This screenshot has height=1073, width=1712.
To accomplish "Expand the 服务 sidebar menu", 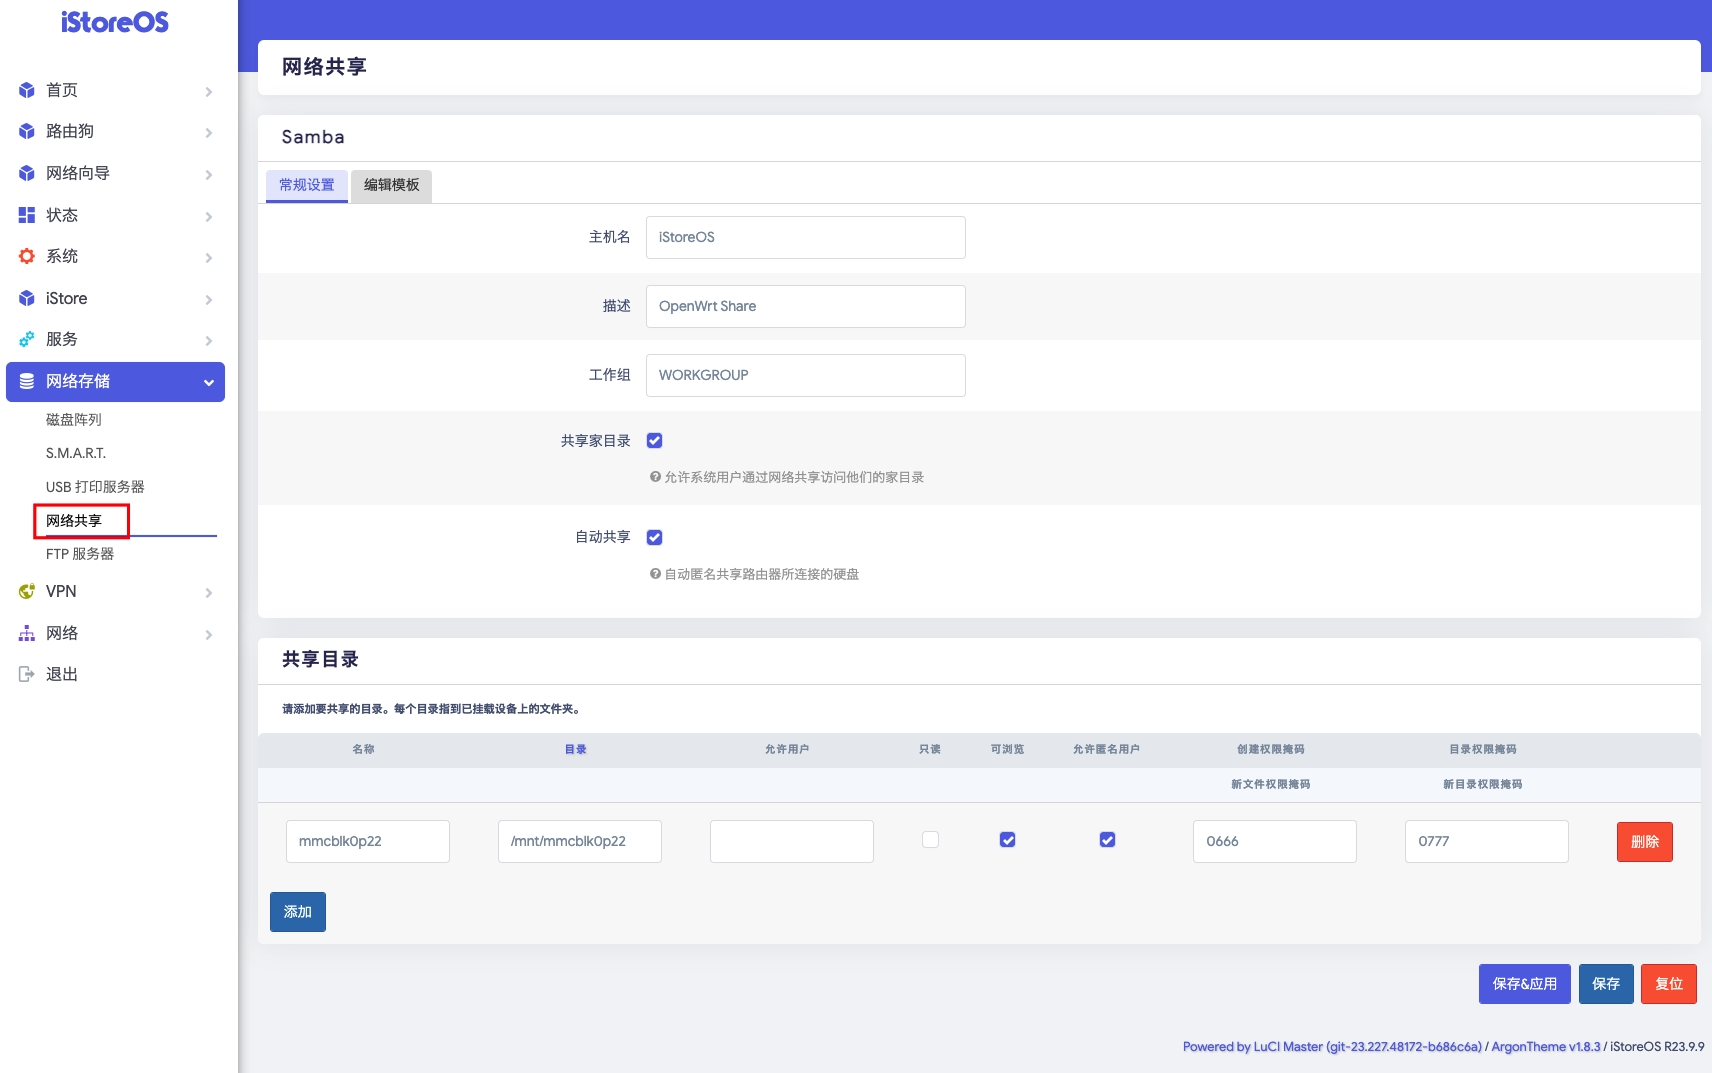I will pyautogui.click(x=209, y=340).
